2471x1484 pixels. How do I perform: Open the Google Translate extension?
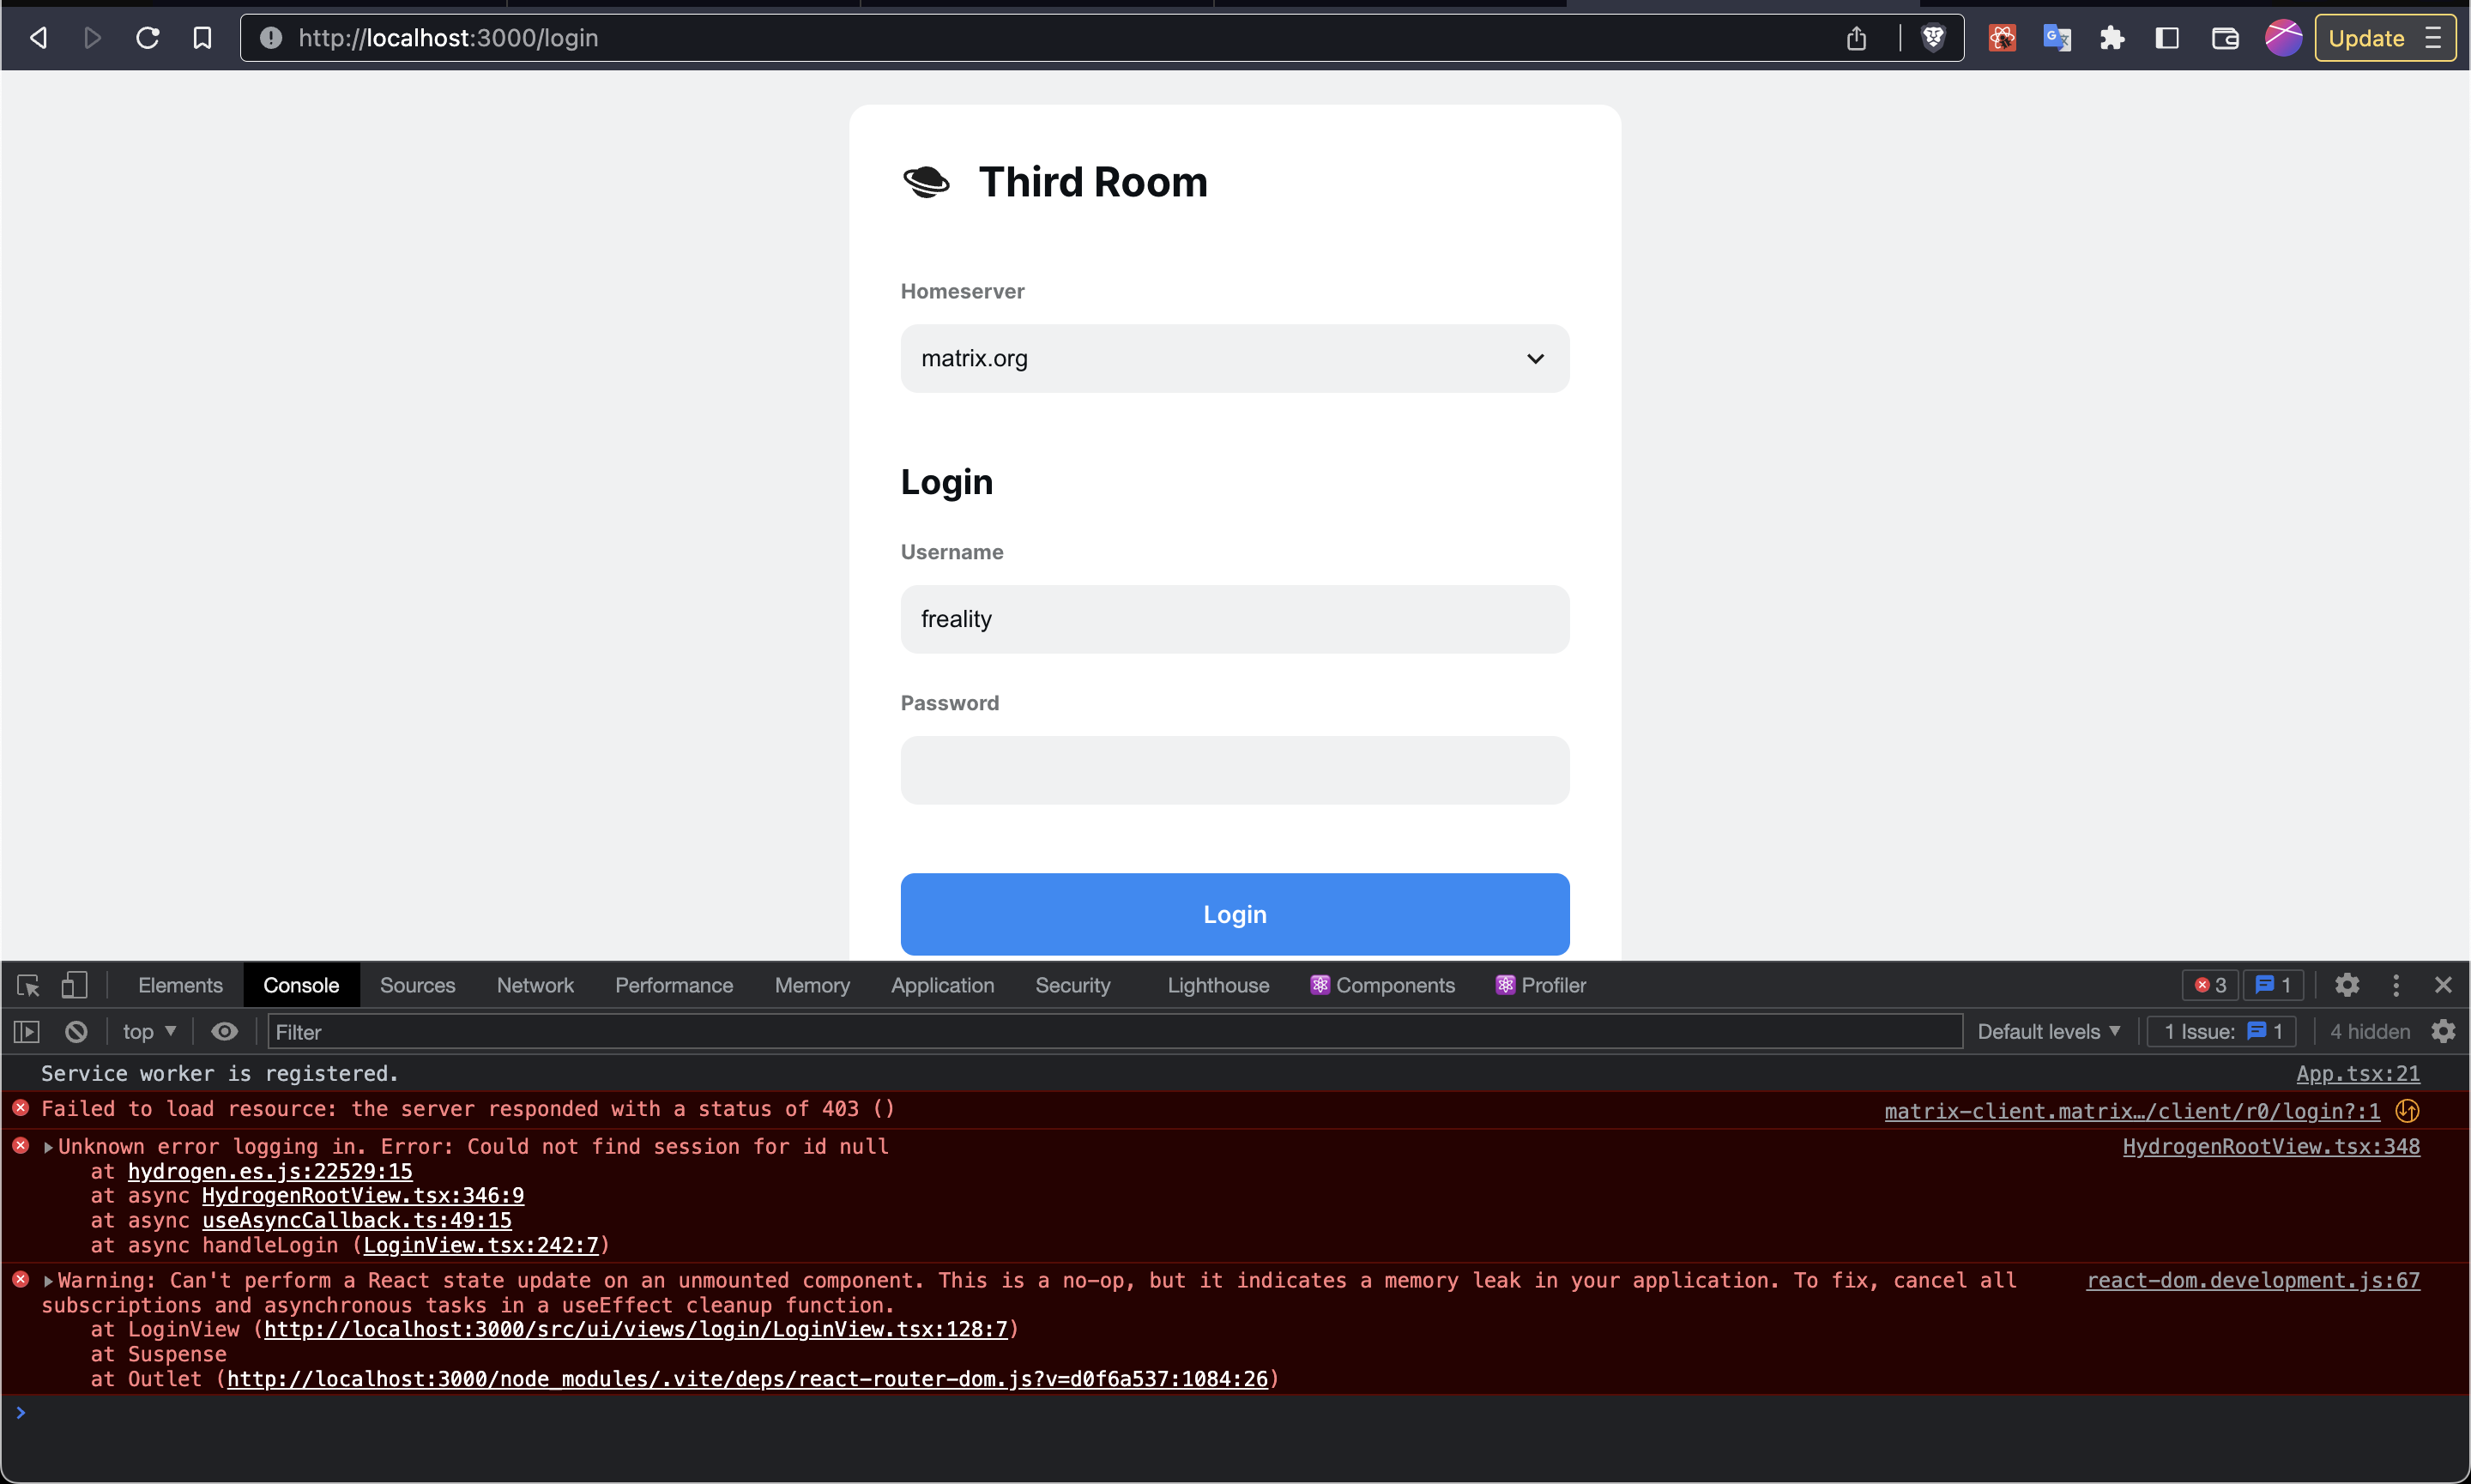(2057, 37)
